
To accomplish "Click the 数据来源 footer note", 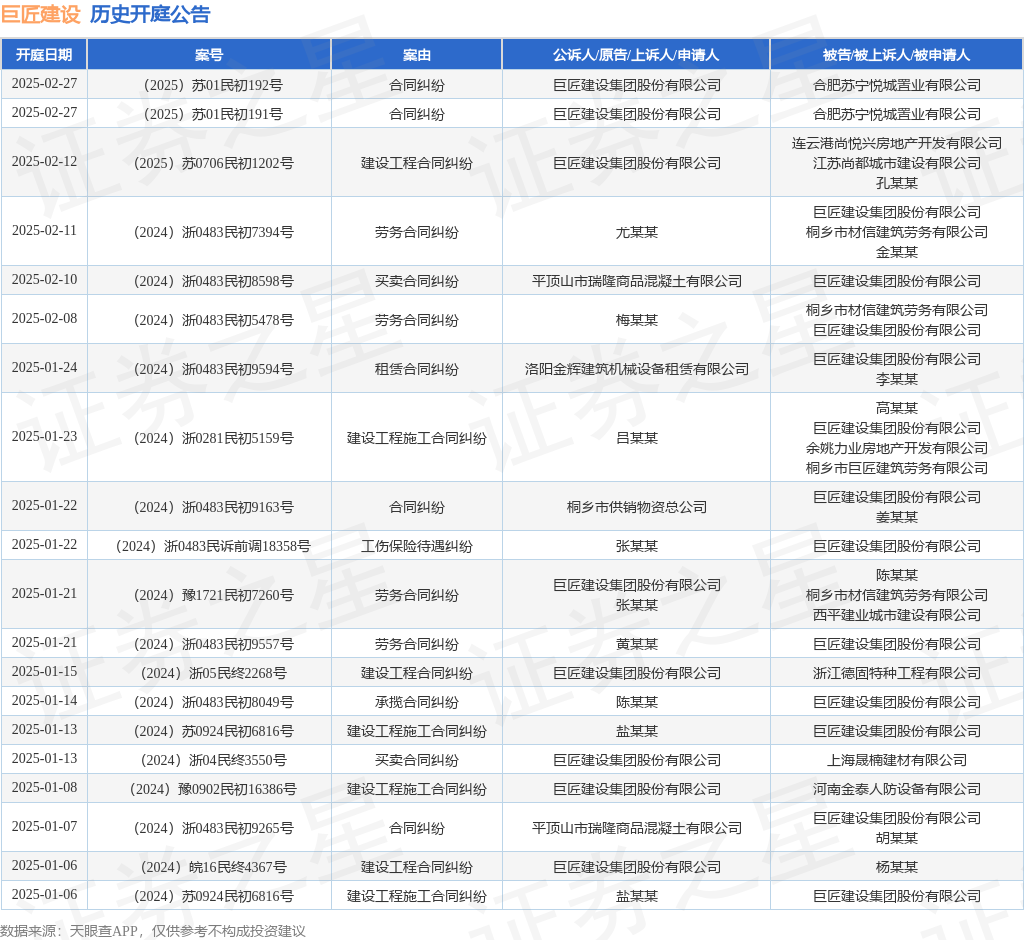I will [153, 931].
